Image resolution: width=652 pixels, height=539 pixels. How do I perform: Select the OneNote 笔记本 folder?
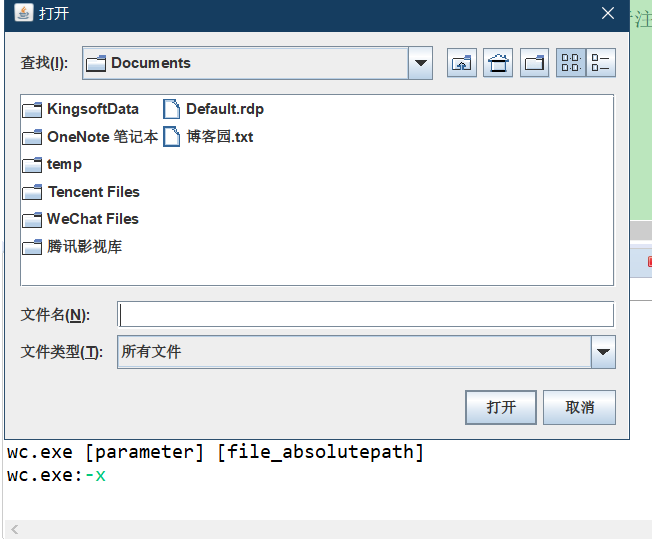(101, 137)
